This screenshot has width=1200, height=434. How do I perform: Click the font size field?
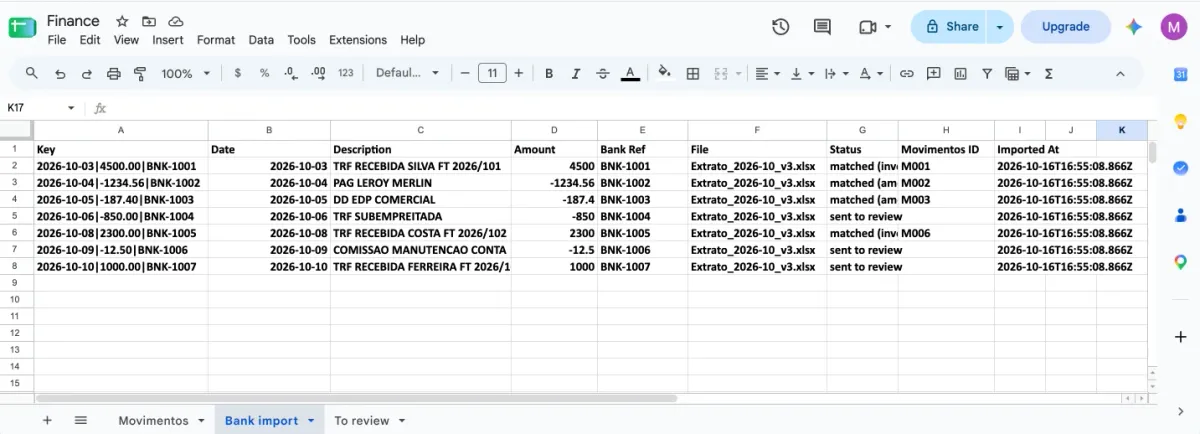(492, 73)
